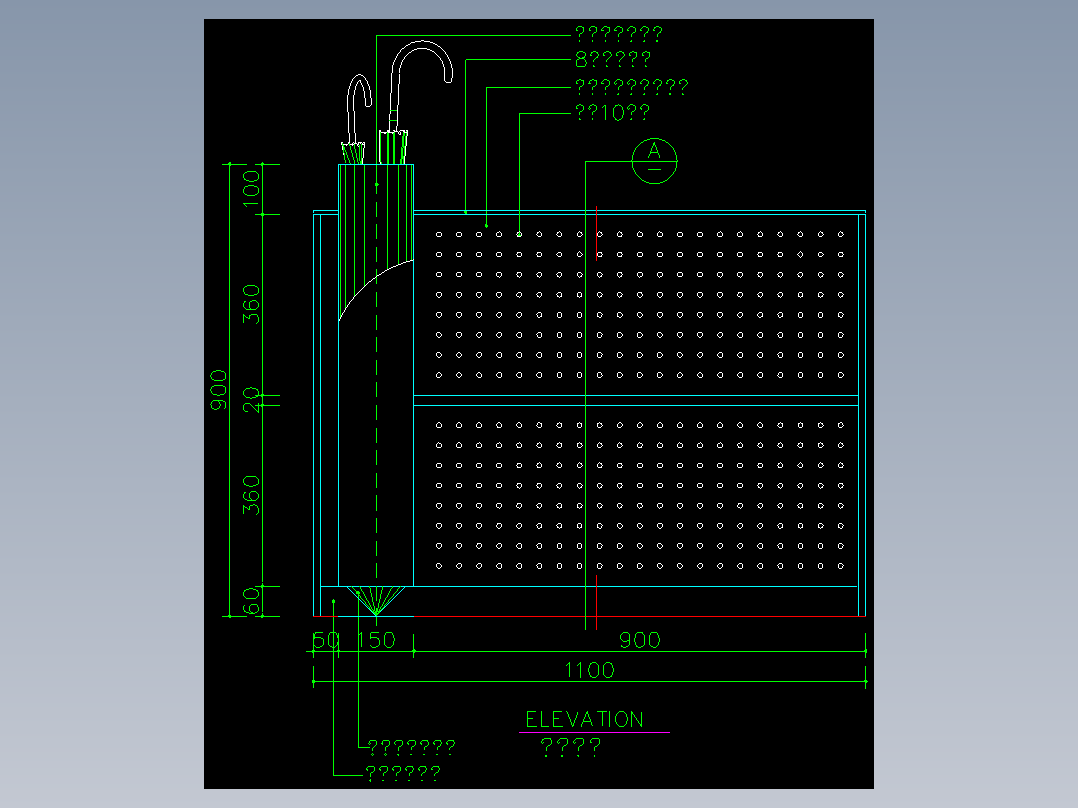Click the ELEVATION title text
The image size is (1078, 808).
tap(584, 719)
